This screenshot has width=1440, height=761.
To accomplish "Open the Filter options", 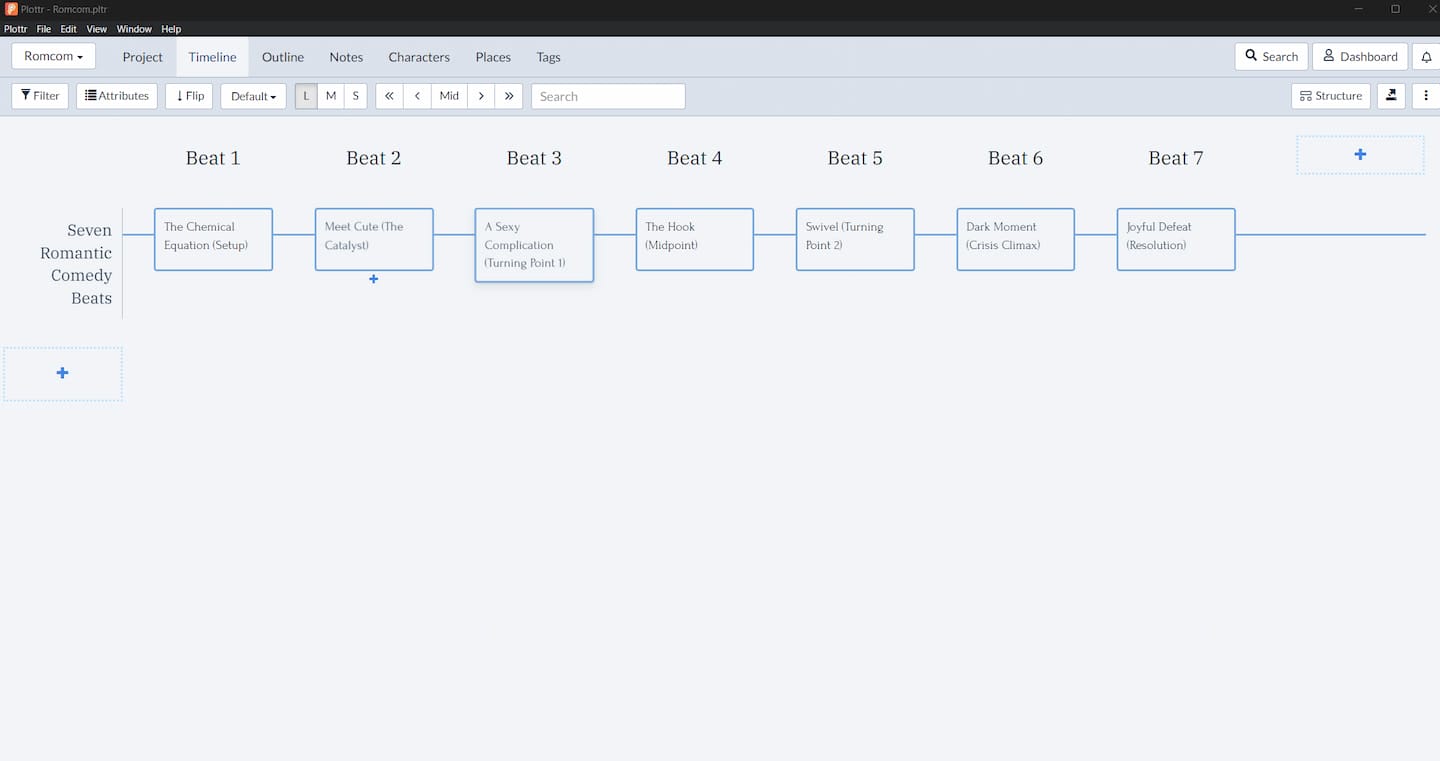I will point(40,96).
